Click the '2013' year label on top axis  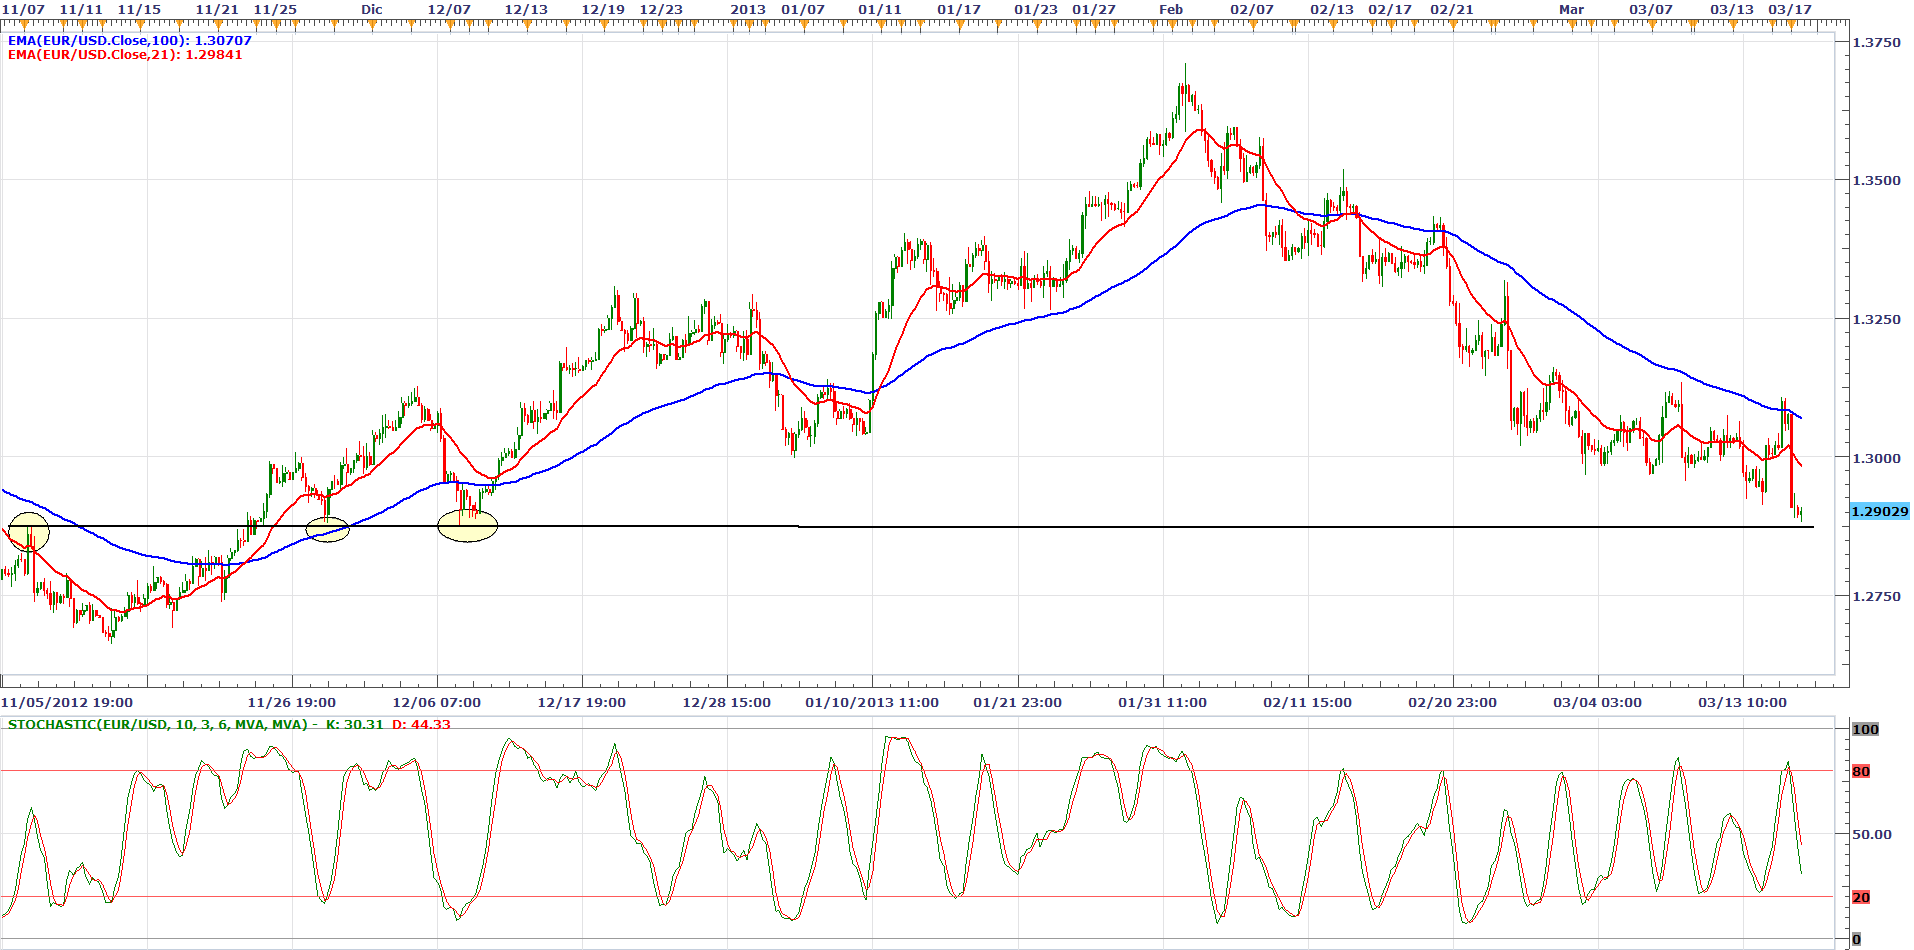click(747, 9)
